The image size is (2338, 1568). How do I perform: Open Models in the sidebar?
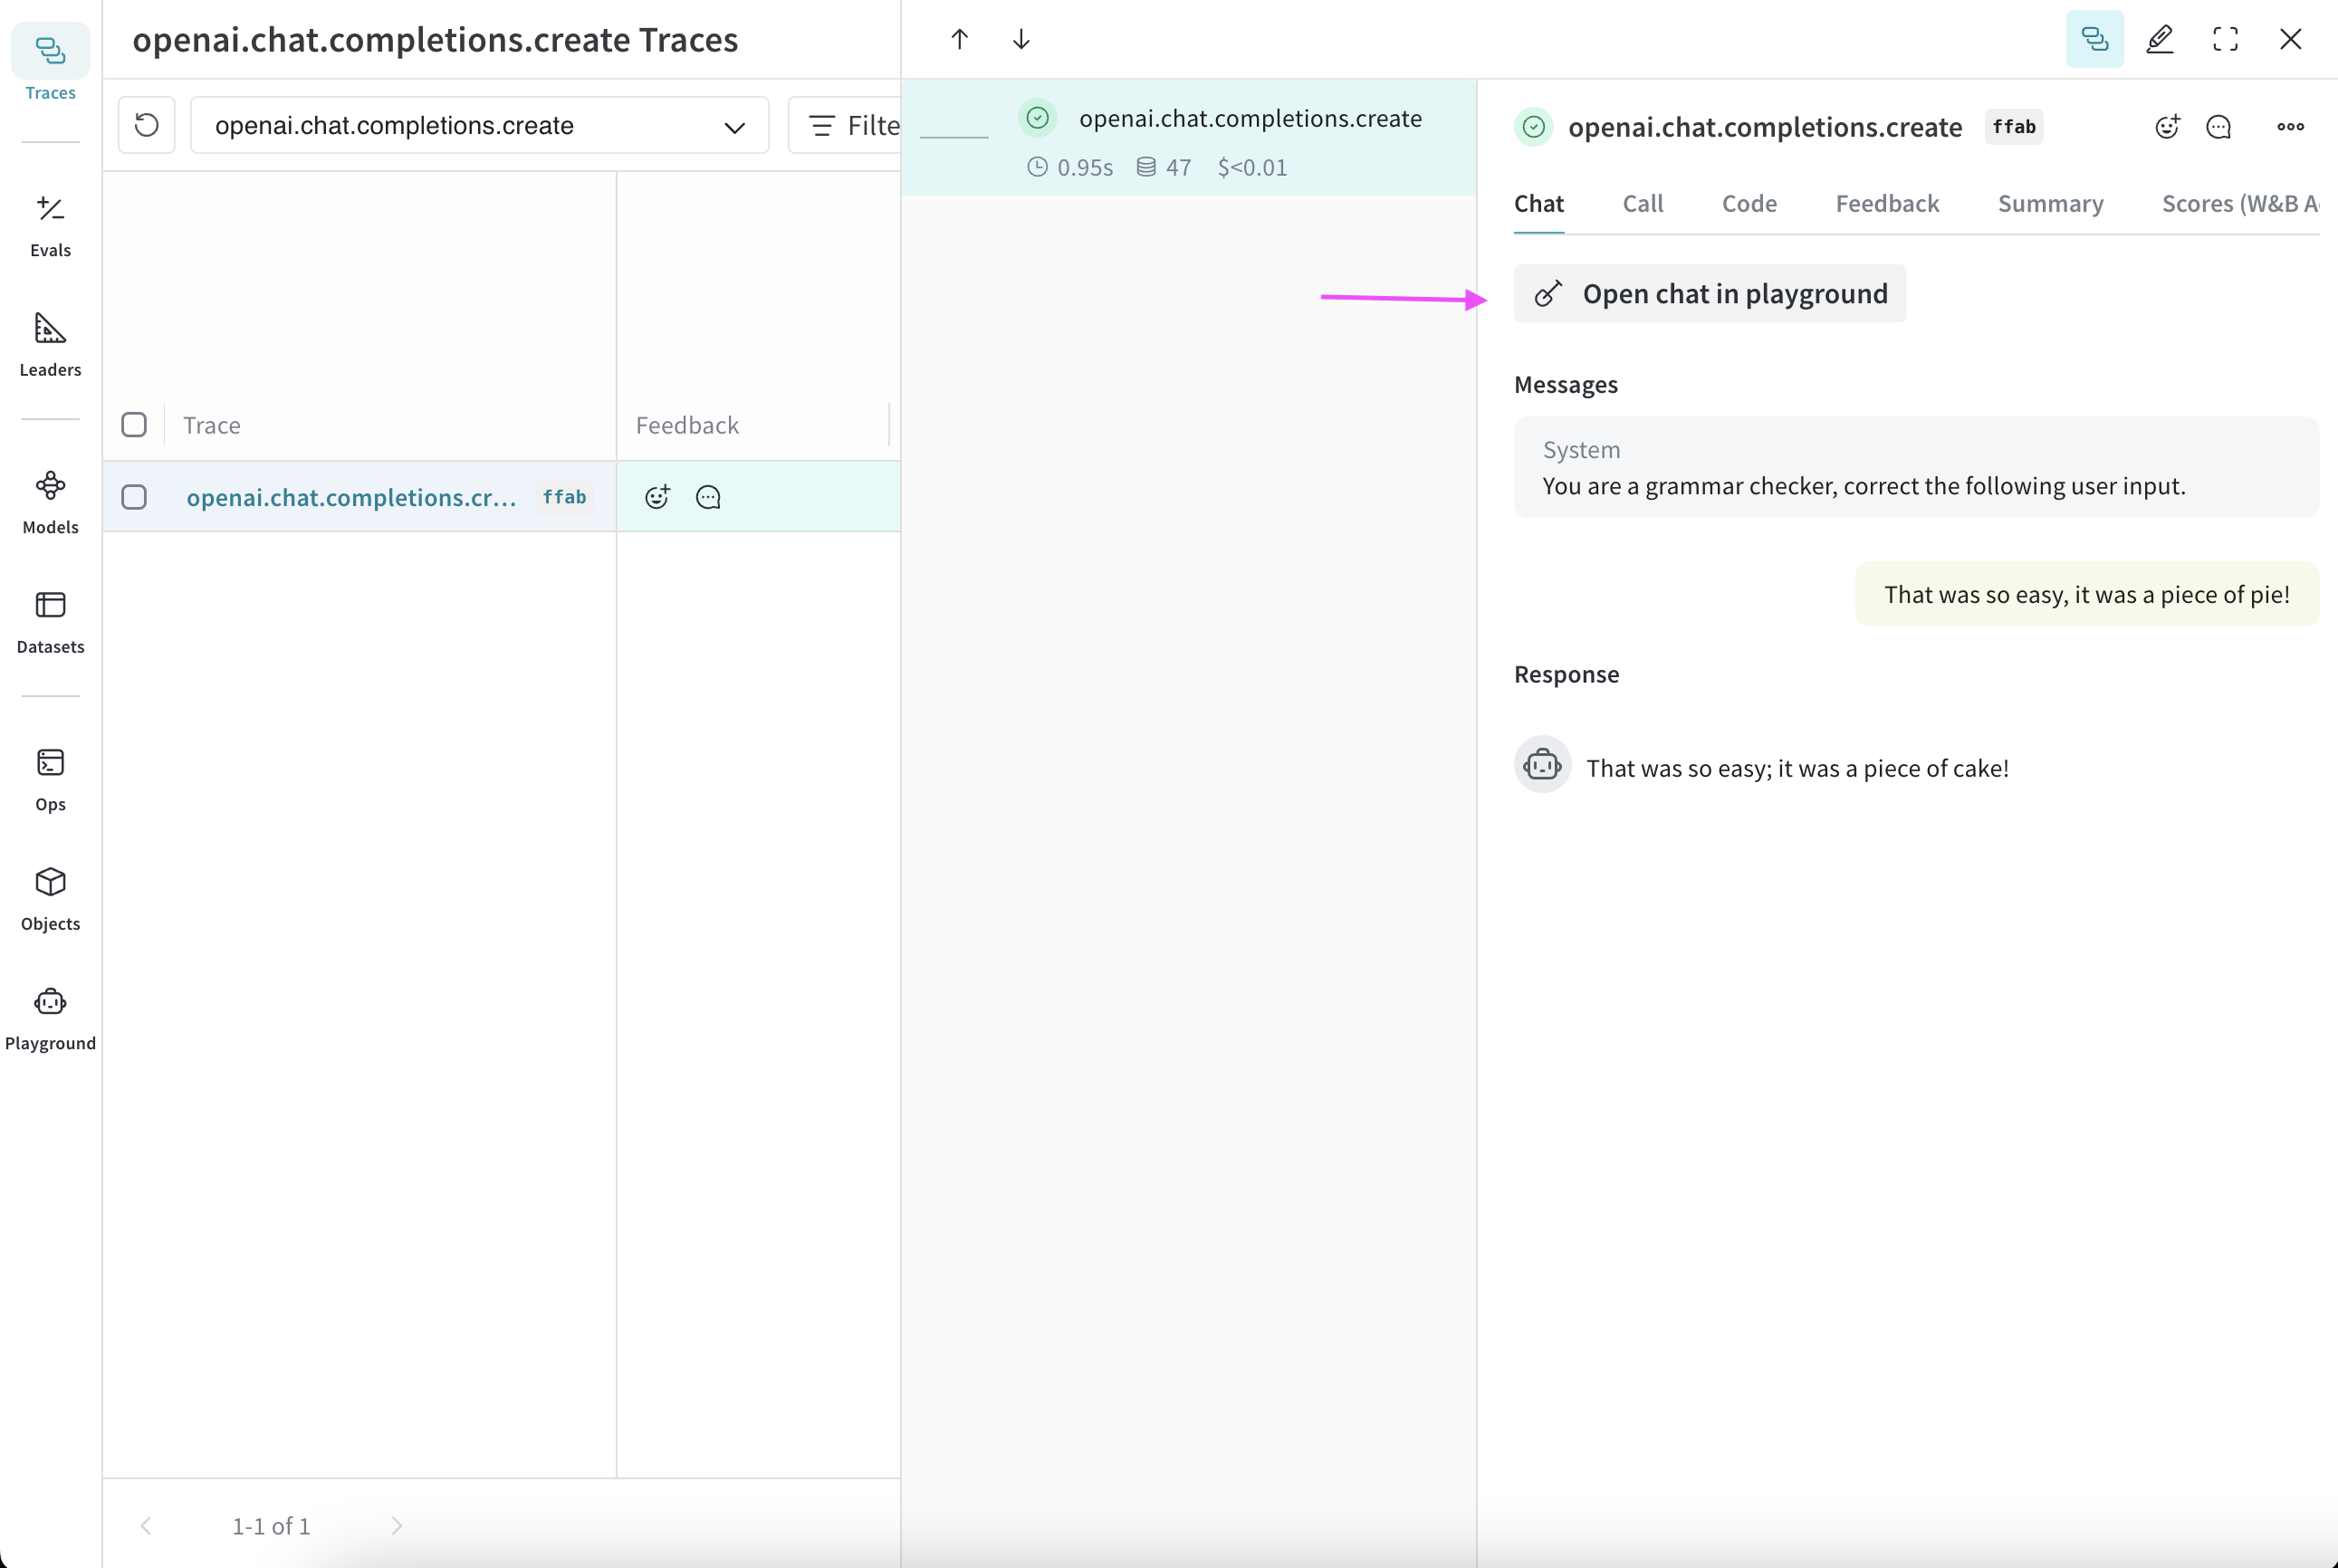click(50, 502)
